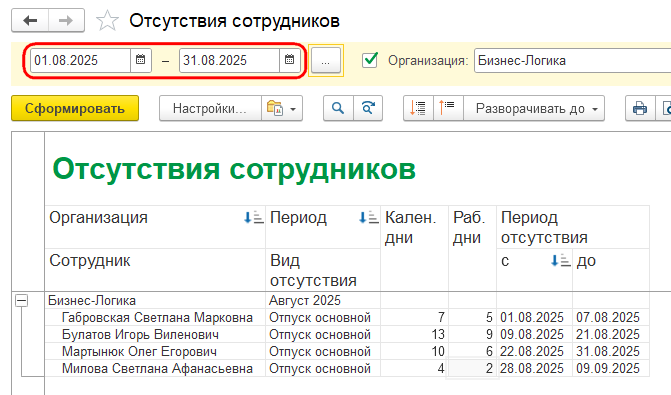Open period selection with ellipsis button

pyautogui.click(x=325, y=60)
